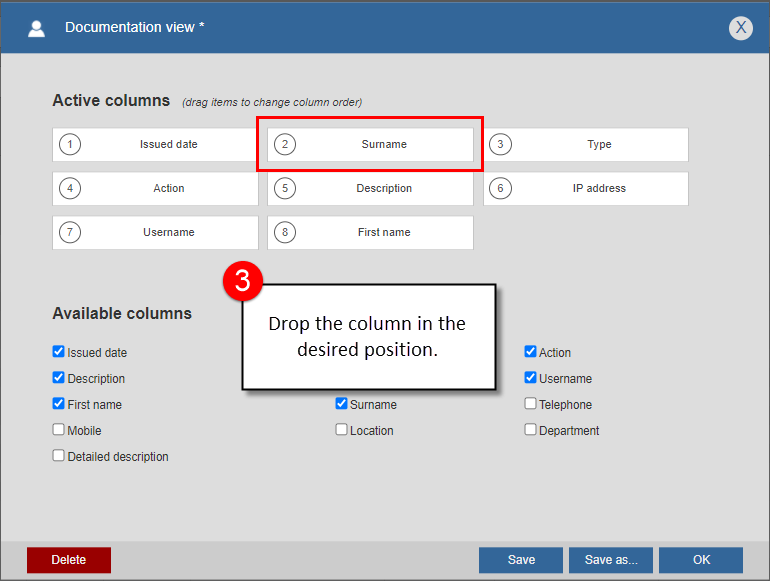
Task: Uncheck the Description checkbox
Action: pyautogui.click(x=58, y=378)
